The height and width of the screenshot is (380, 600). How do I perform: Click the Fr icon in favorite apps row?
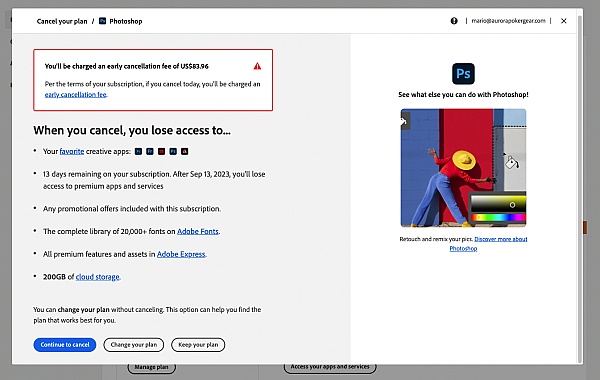point(150,152)
